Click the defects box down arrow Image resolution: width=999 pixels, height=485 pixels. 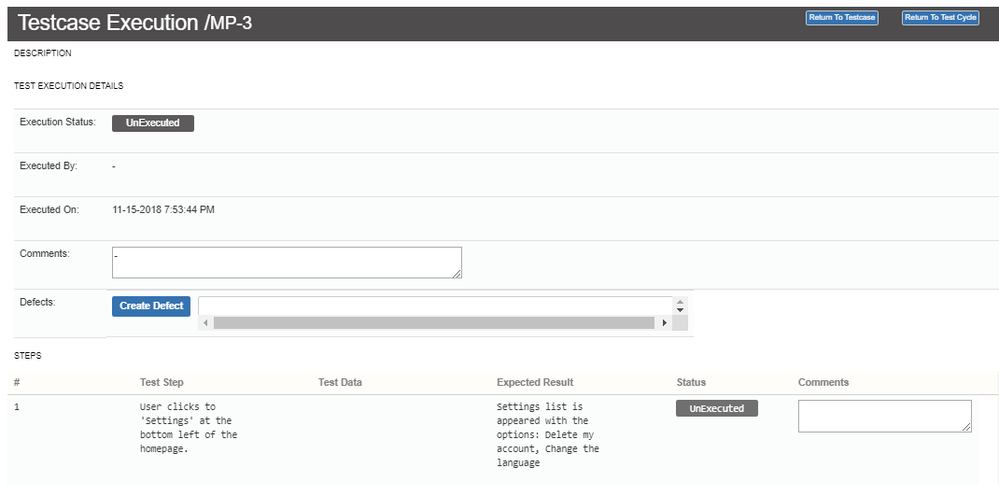click(x=680, y=310)
